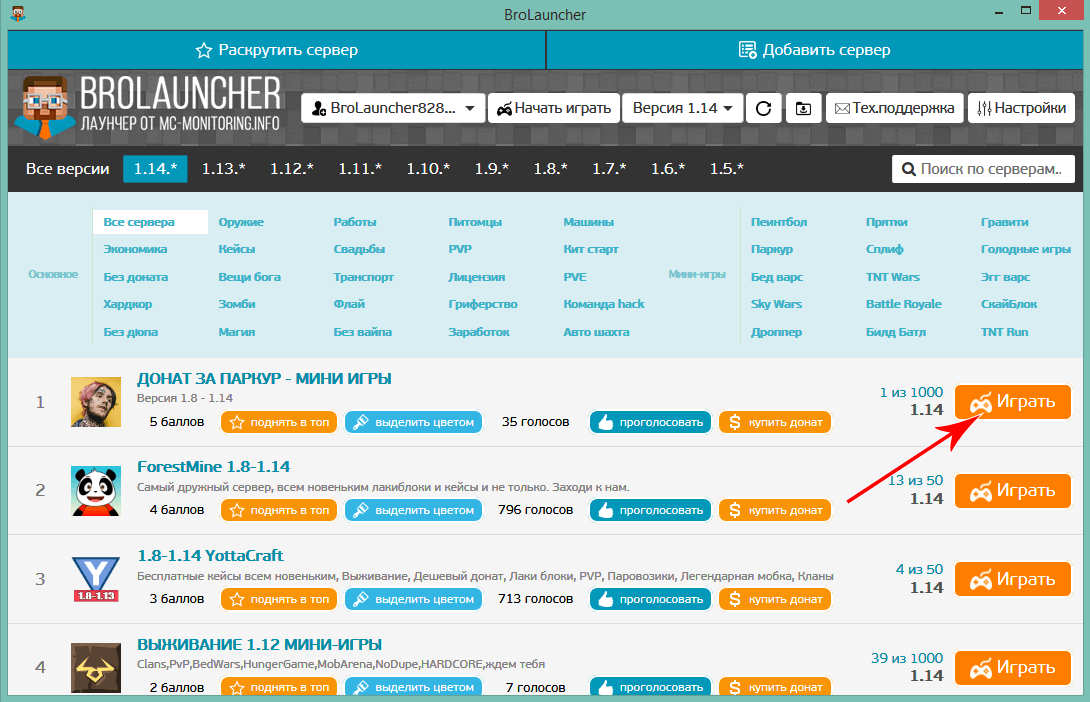Image resolution: width=1090 pixels, height=702 pixels.
Task: Click 'купить донат' for ВЫЖИВАНИЕ 1.12 server
Action: pyautogui.click(x=774, y=687)
